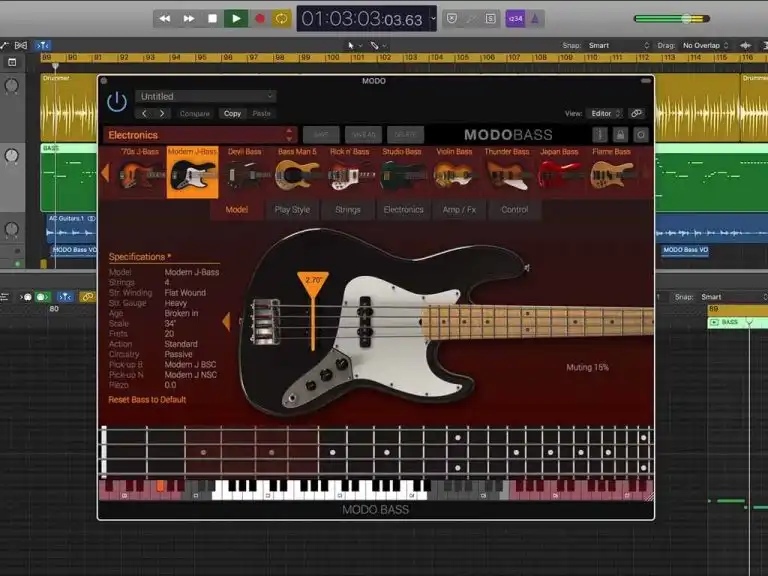This screenshot has width=768, height=576.
Task: Adjust the Bass track volume knob
Action: point(11,156)
